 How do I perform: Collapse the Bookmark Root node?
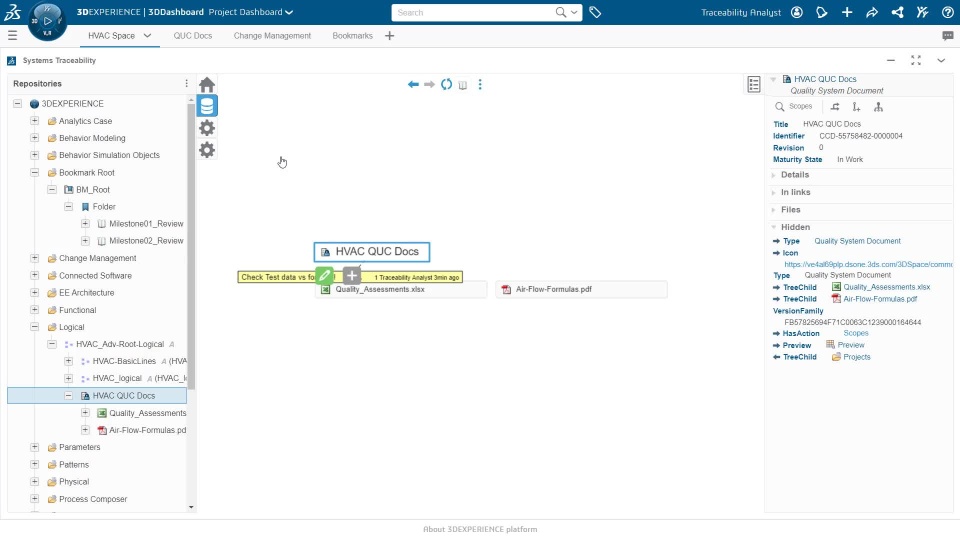click(x=34, y=172)
